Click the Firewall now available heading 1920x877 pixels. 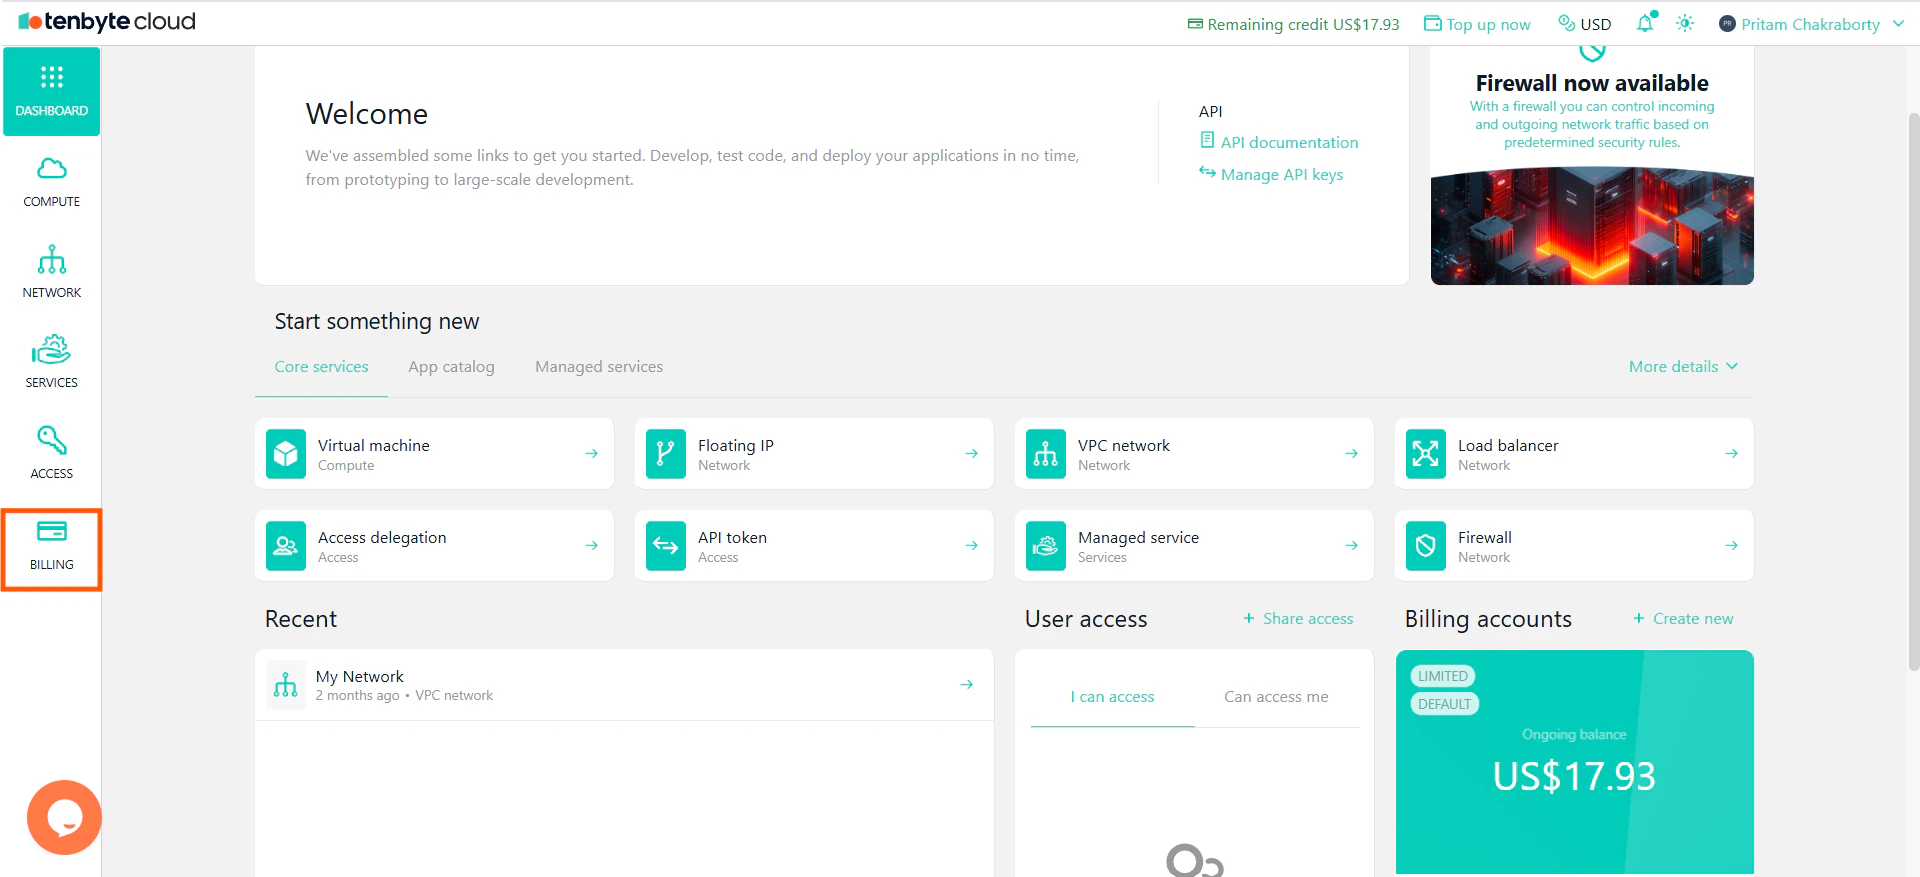1592,83
